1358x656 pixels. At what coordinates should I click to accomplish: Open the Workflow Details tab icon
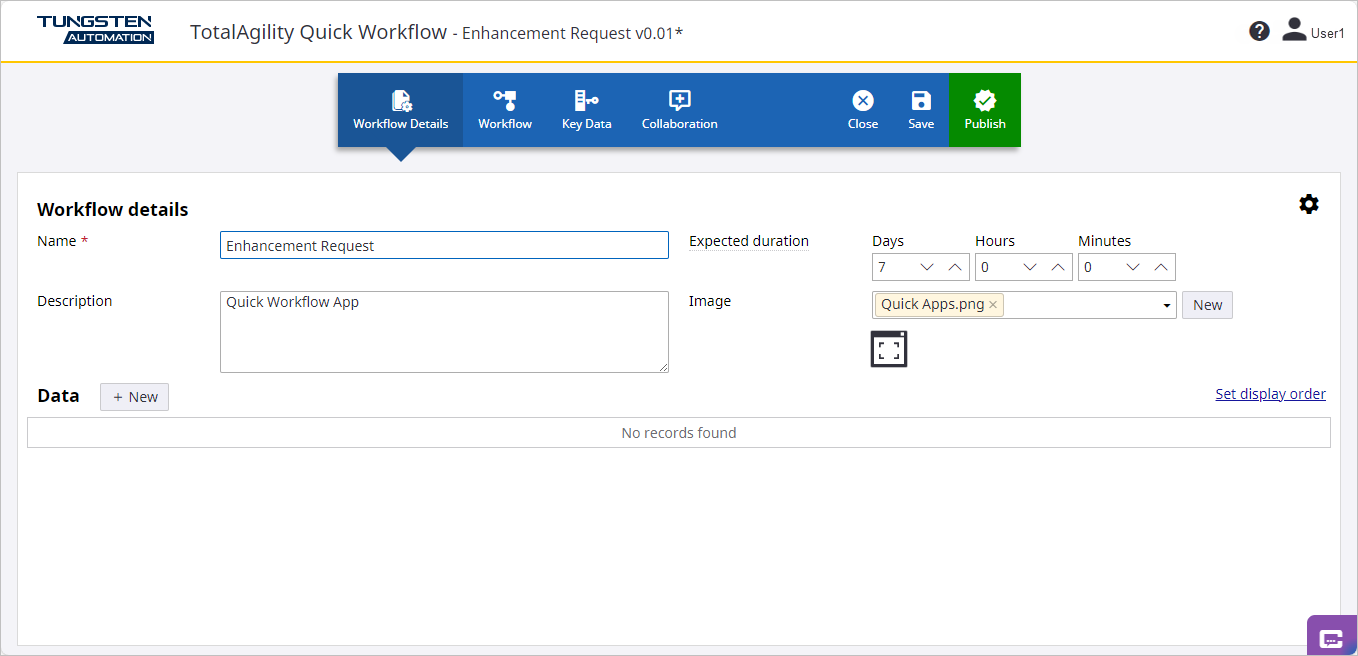tap(400, 99)
